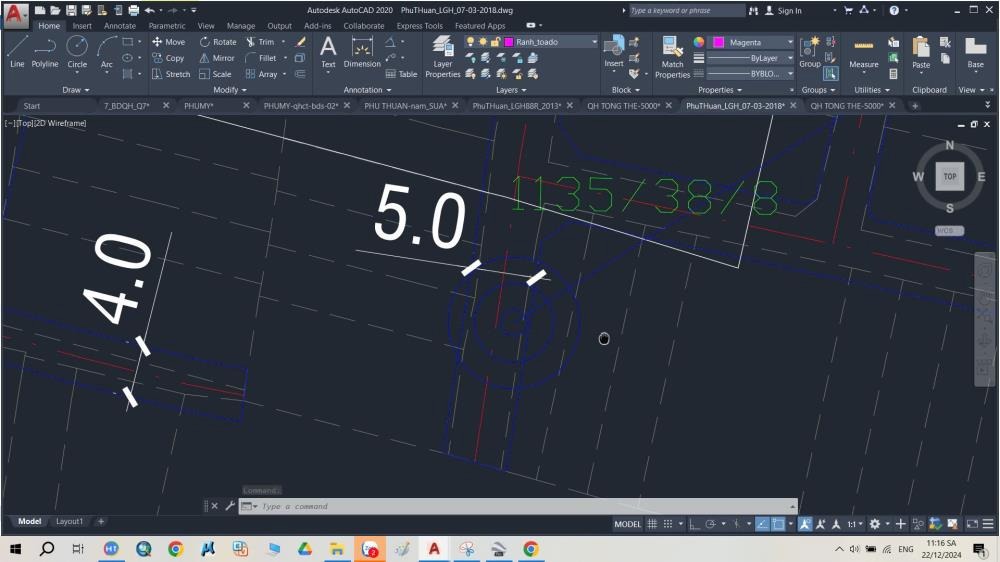Expand the Modify panel

(x=230, y=90)
